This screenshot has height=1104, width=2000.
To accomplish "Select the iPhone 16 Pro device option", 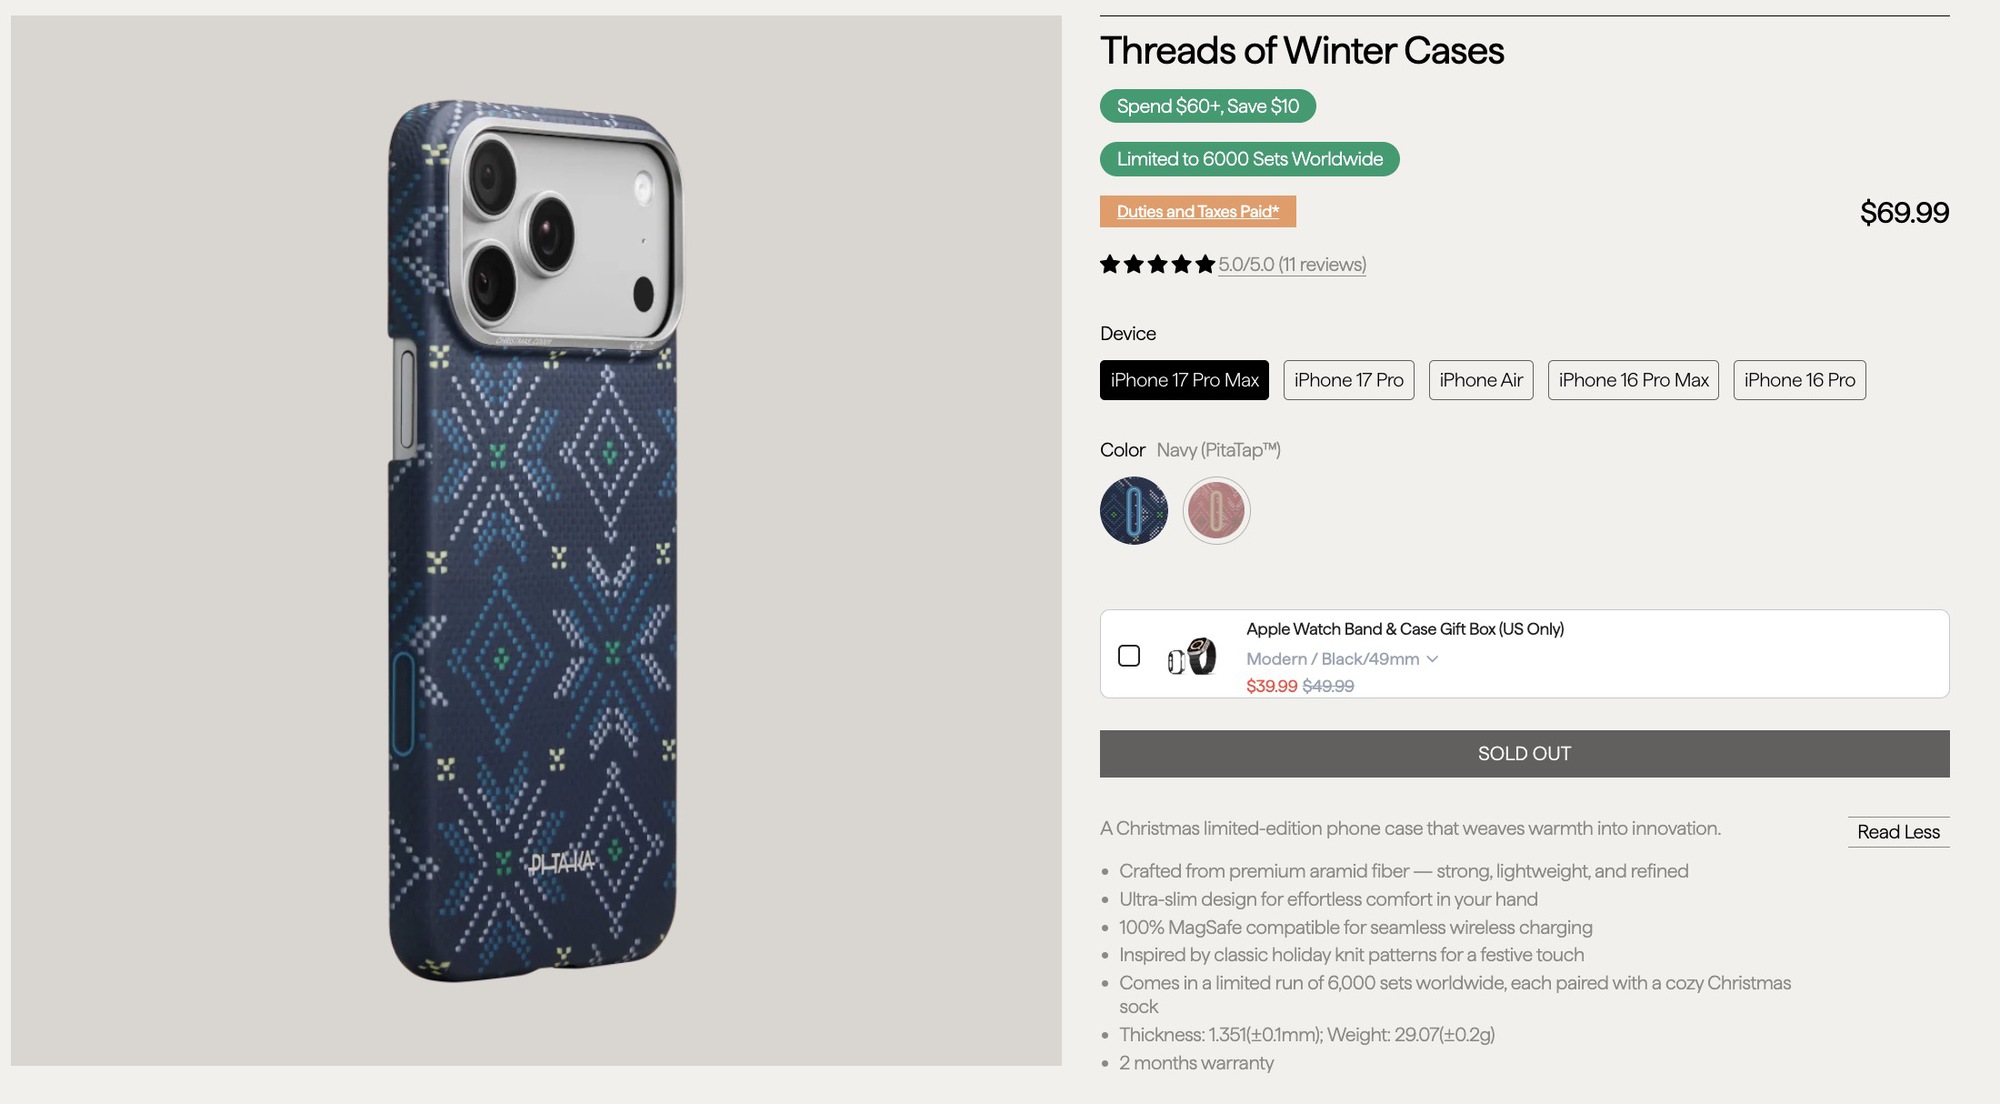I will point(1799,380).
